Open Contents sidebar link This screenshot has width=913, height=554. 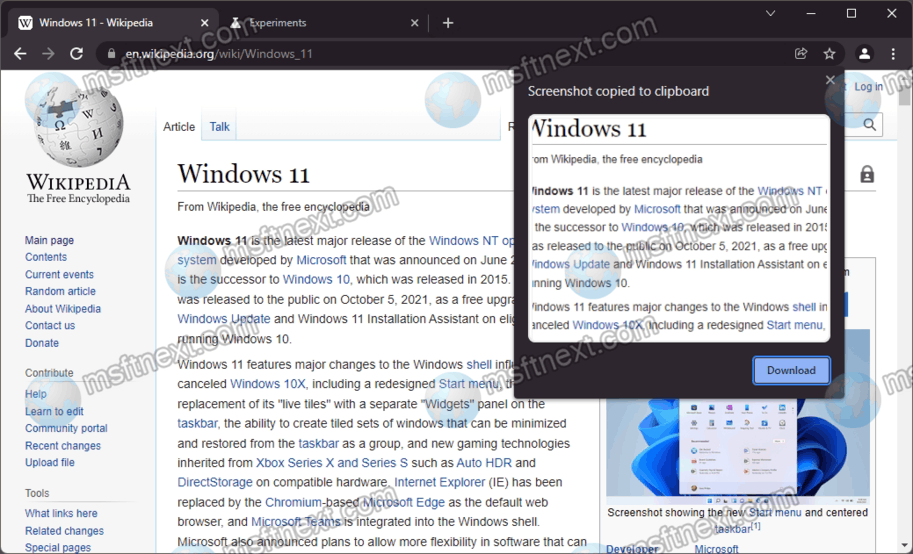tap(46, 257)
